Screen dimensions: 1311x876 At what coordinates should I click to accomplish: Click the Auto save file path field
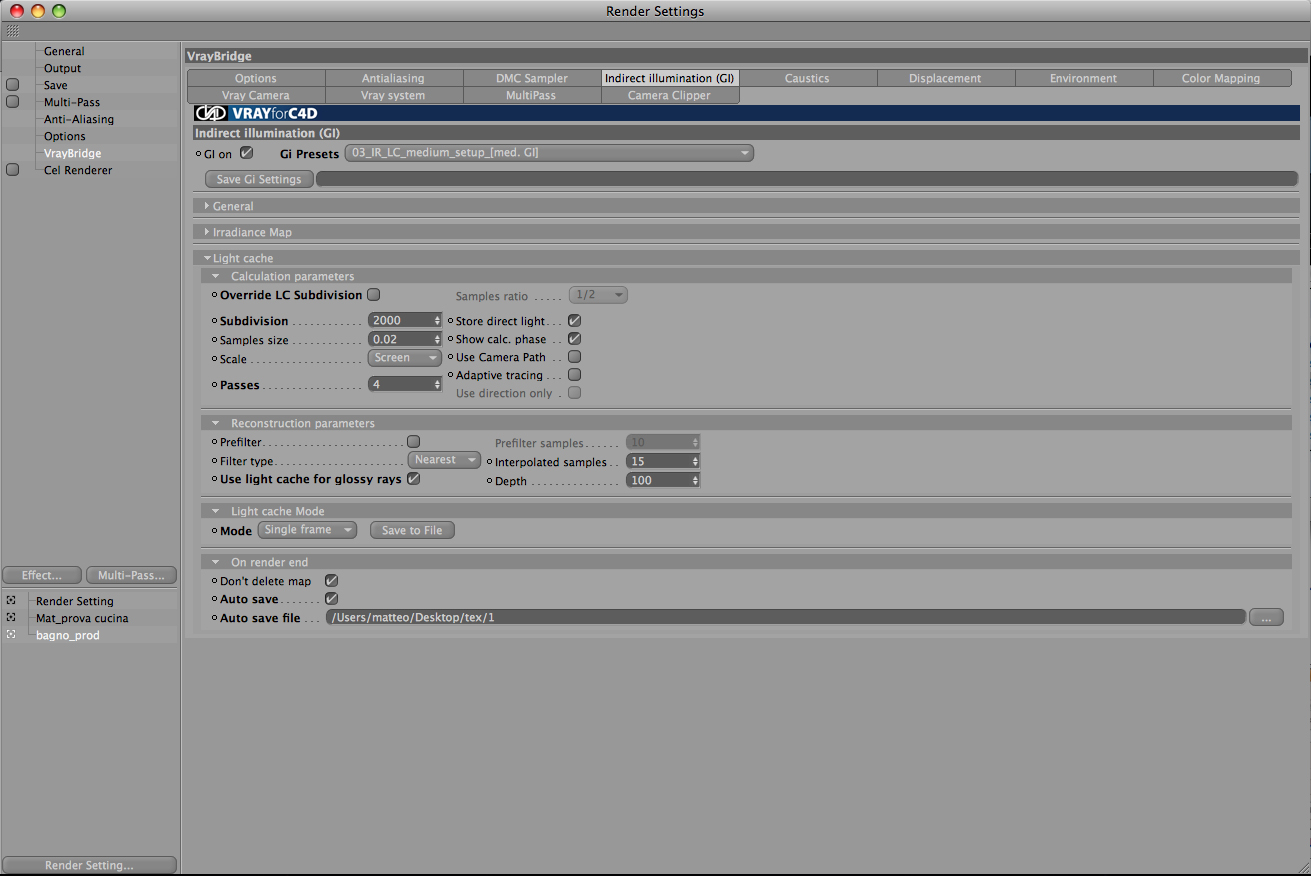[x=785, y=617]
